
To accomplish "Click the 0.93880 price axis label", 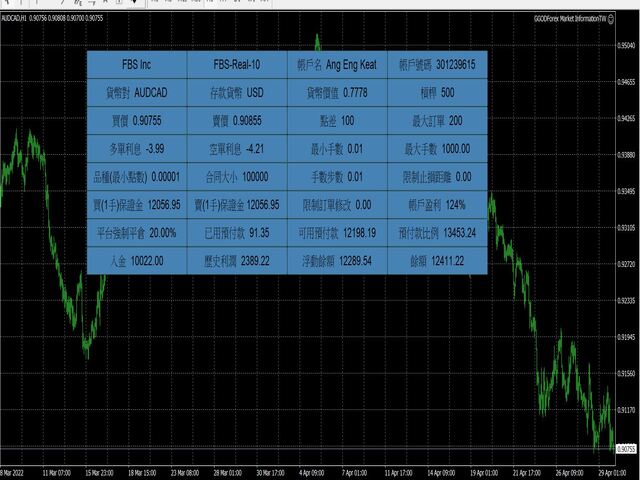I will coord(626,155).
